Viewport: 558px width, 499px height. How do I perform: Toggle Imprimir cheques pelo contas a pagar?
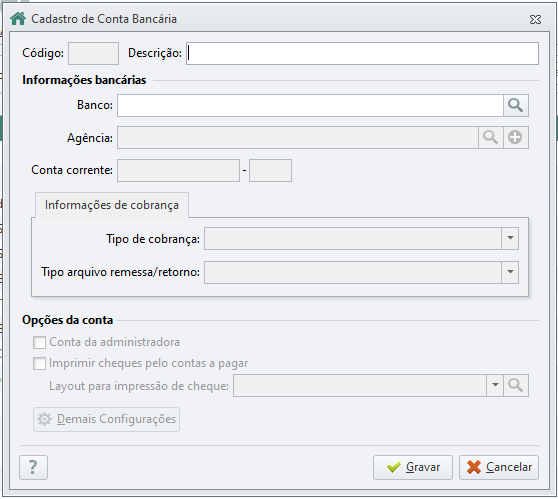[39, 363]
